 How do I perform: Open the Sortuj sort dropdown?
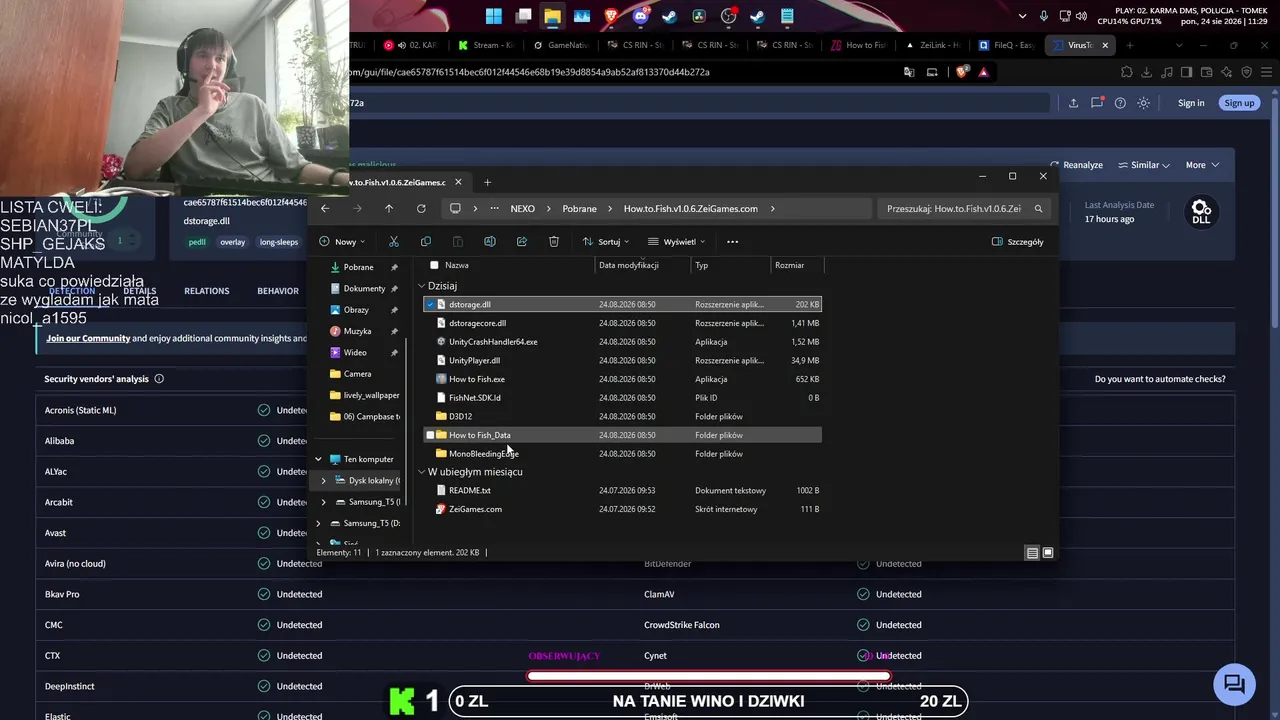click(x=606, y=241)
